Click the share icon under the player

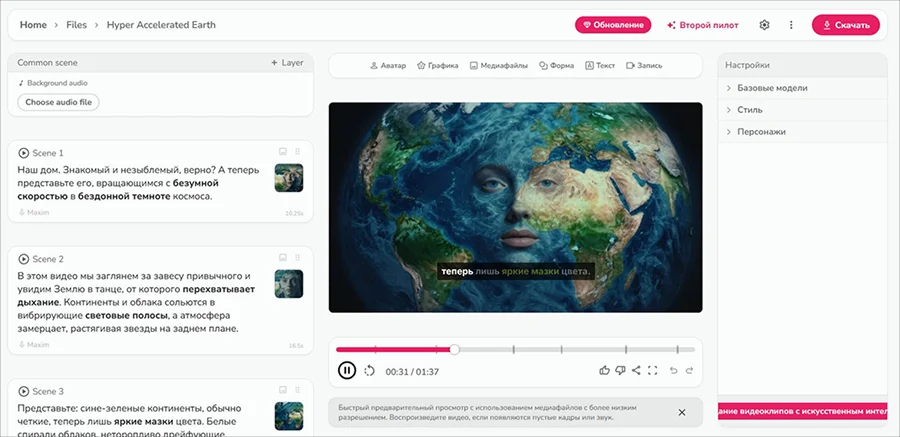coord(636,370)
